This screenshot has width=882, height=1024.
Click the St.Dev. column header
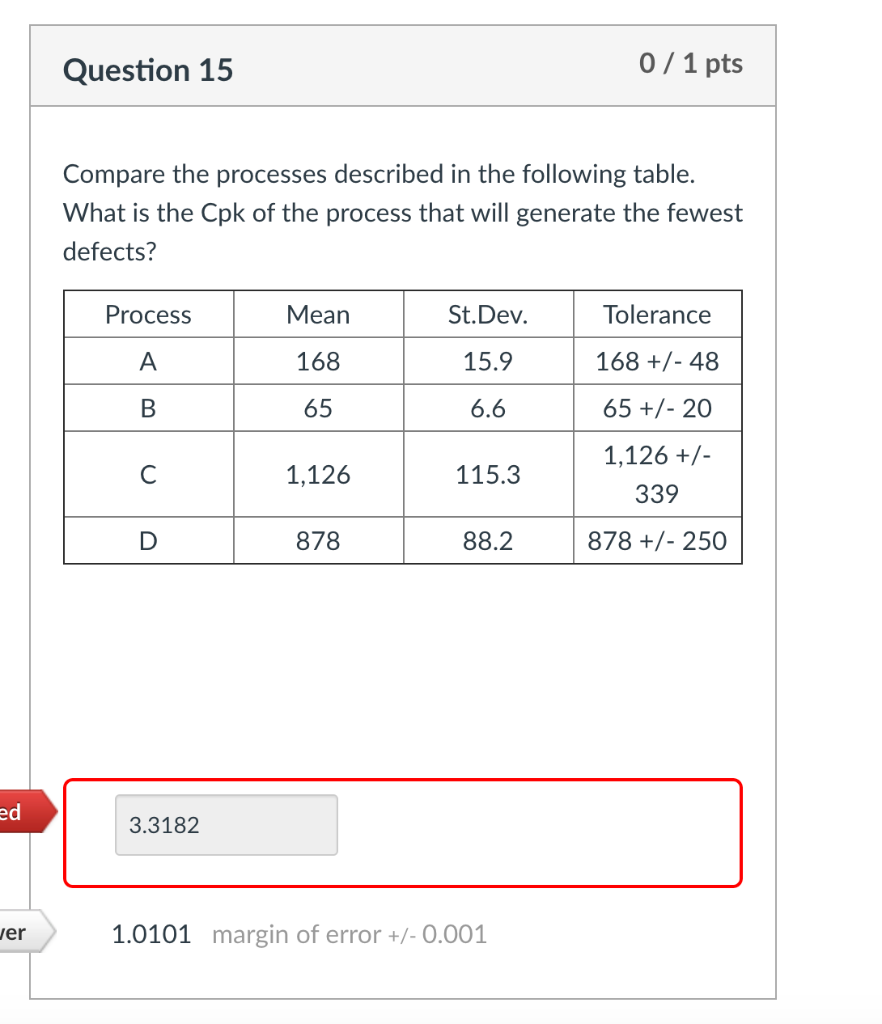[x=488, y=314]
